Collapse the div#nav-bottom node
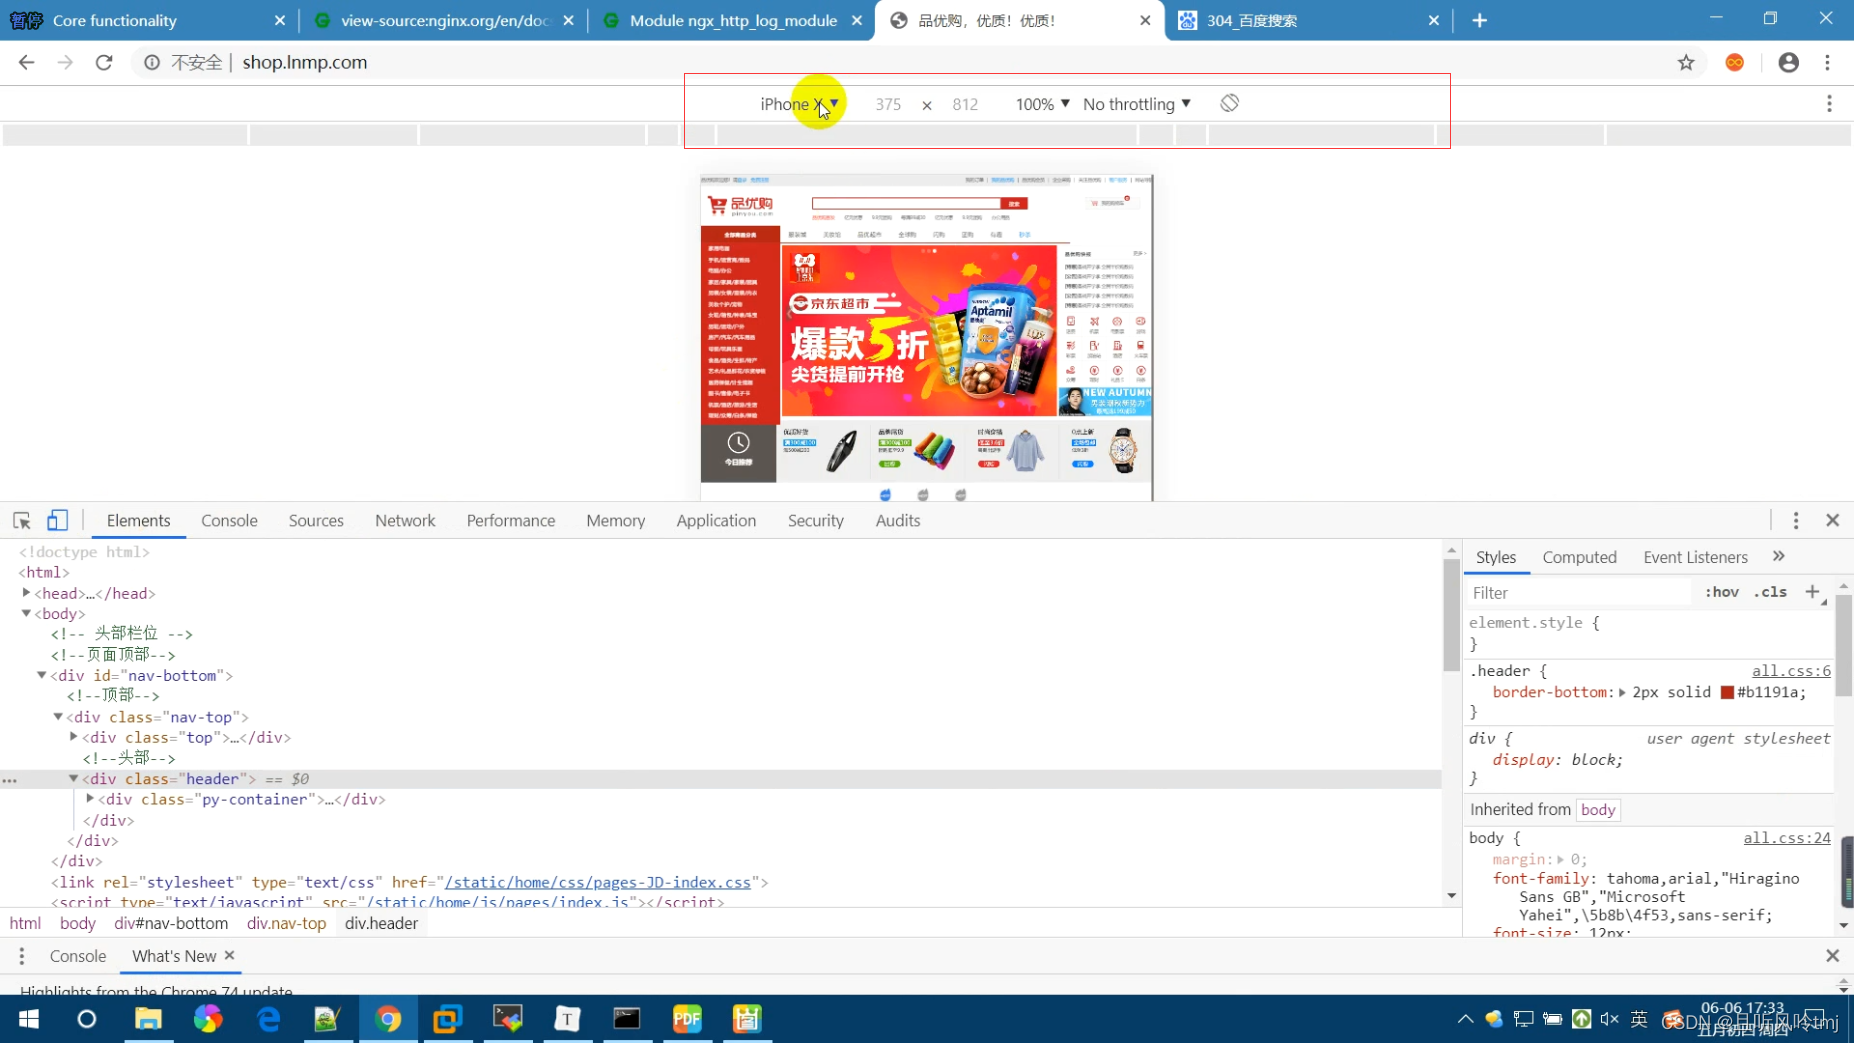The image size is (1854, 1043). pos(42,675)
